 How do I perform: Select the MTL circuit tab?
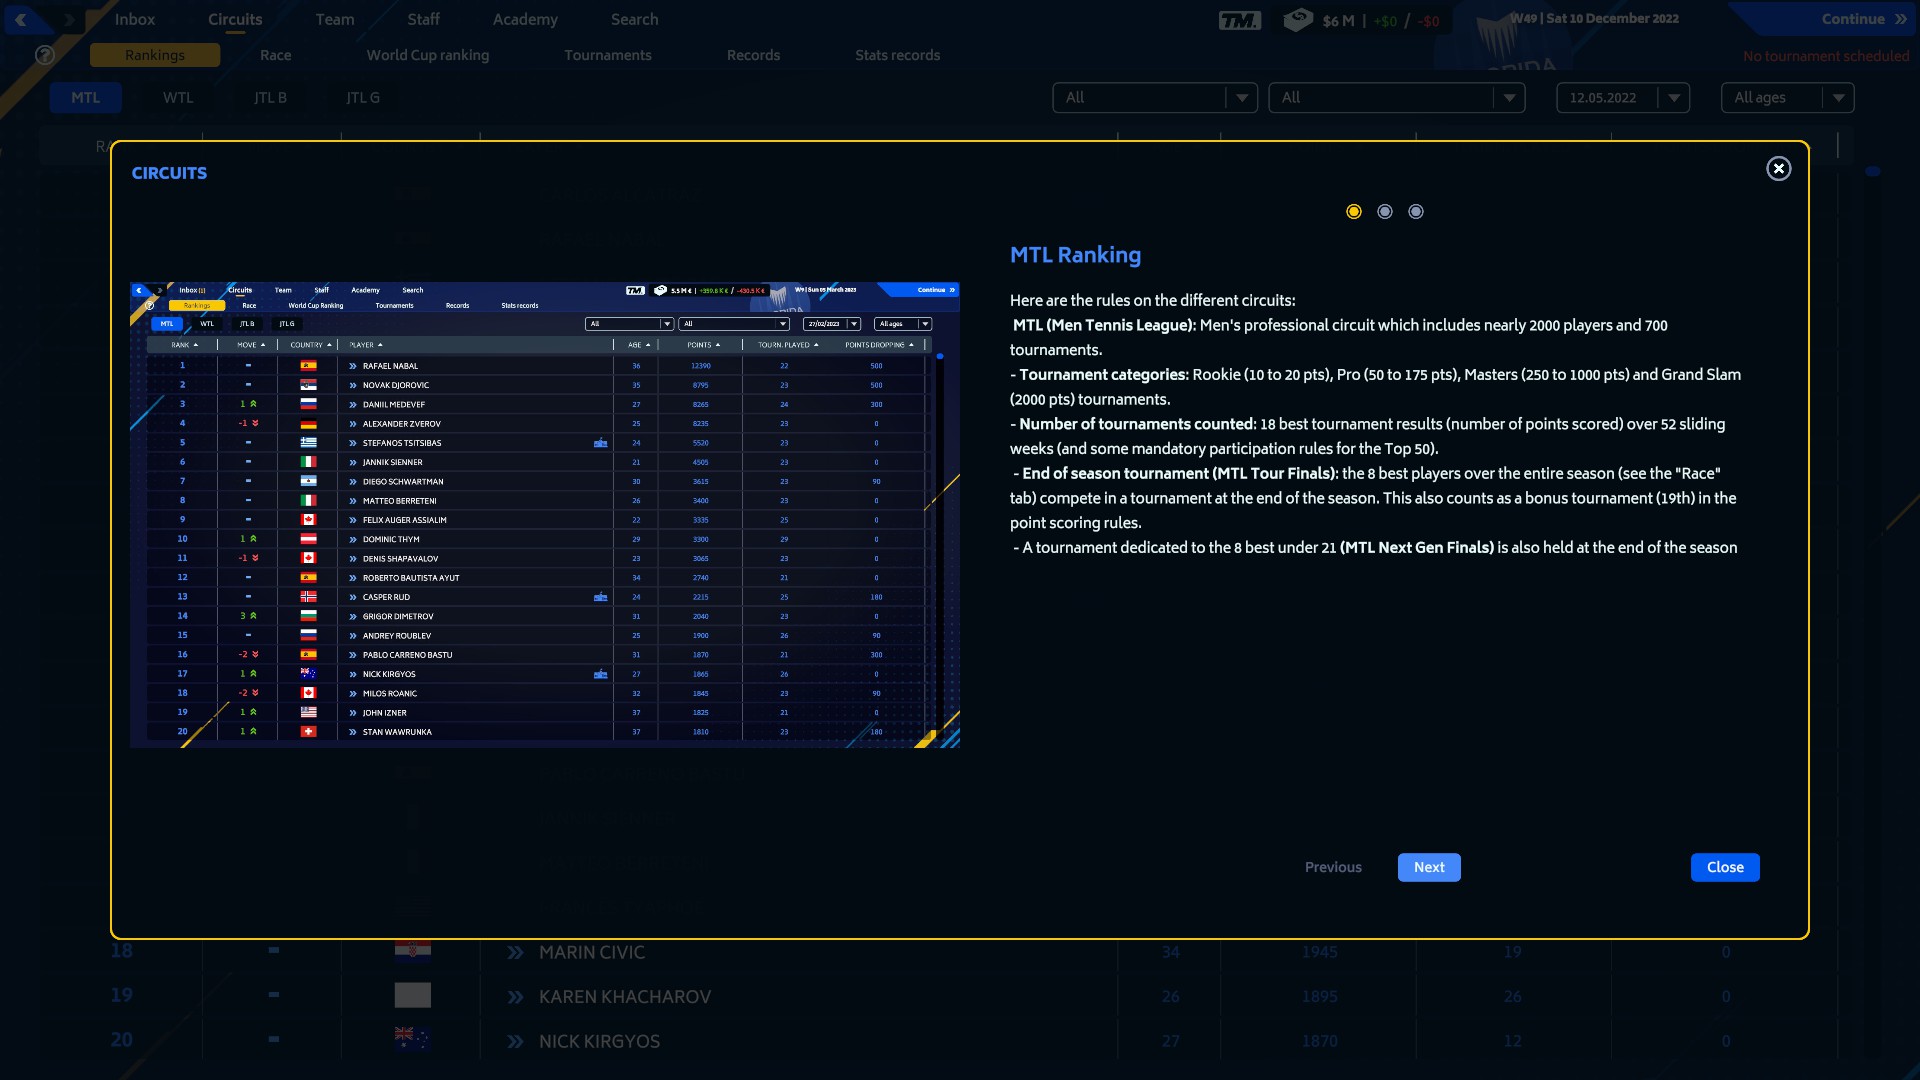(86, 97)
